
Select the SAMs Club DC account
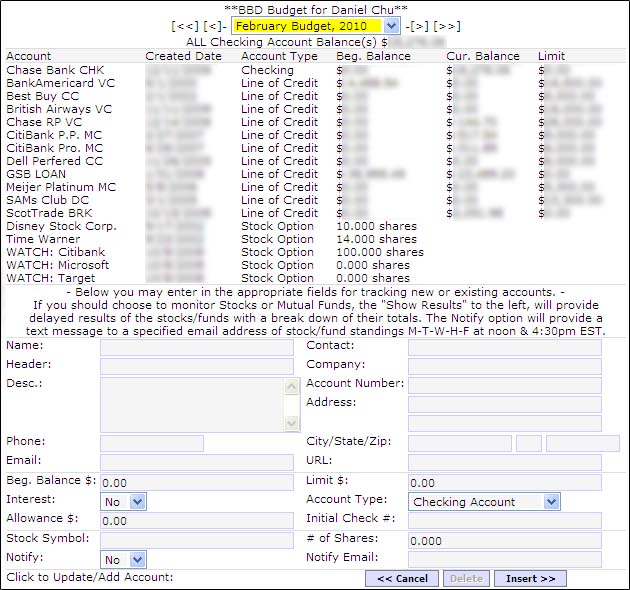tap(47, 200)
